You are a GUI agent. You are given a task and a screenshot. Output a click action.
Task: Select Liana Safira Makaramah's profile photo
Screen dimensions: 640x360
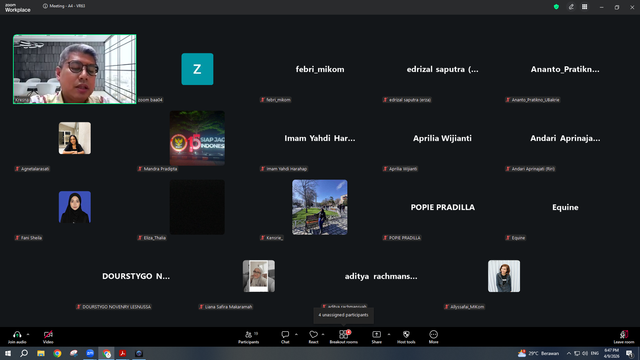(259, 276)
